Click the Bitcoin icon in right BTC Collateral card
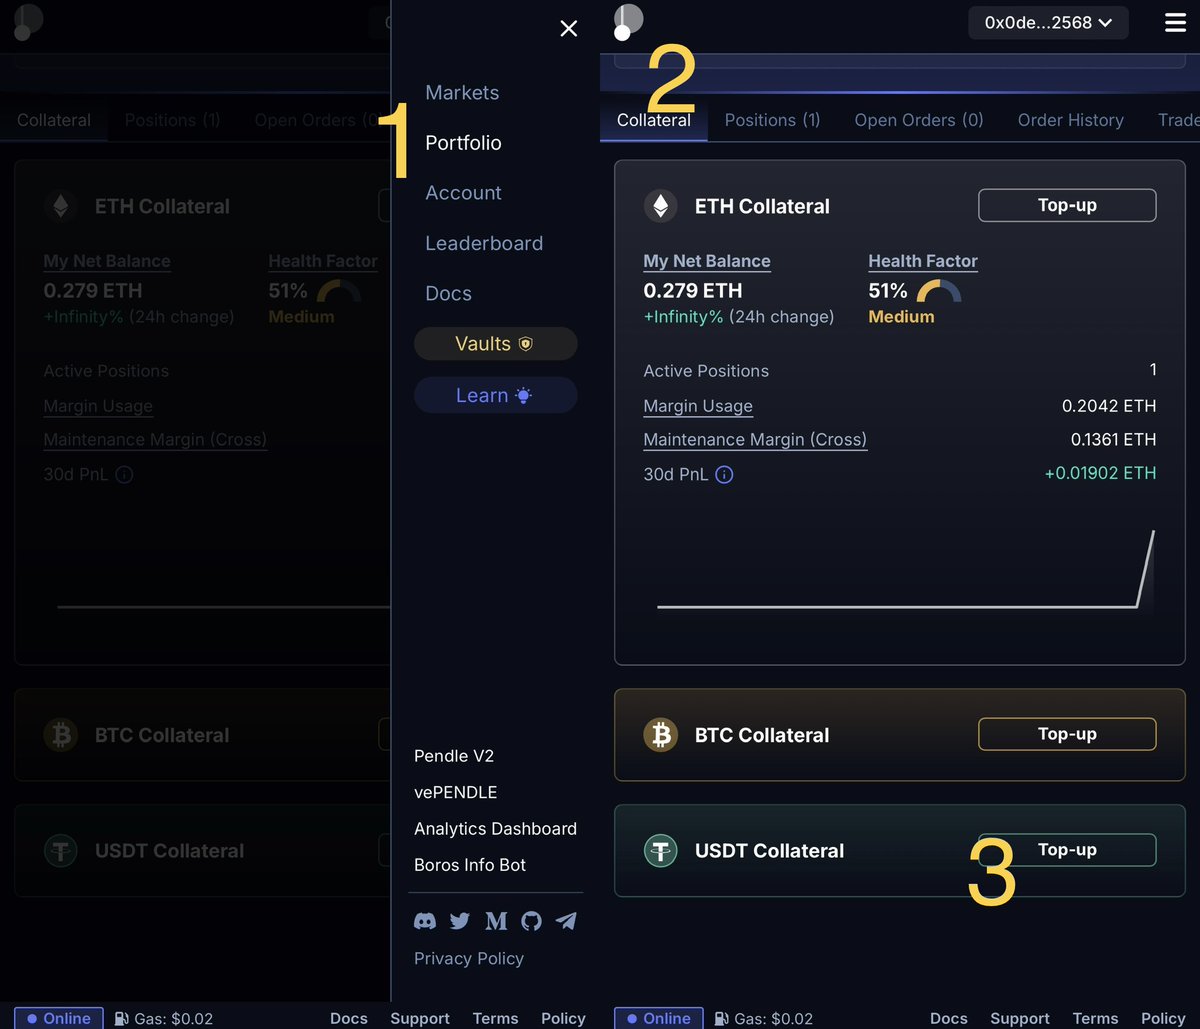This screenshot has height=1029, width=1200. [660, 735]
